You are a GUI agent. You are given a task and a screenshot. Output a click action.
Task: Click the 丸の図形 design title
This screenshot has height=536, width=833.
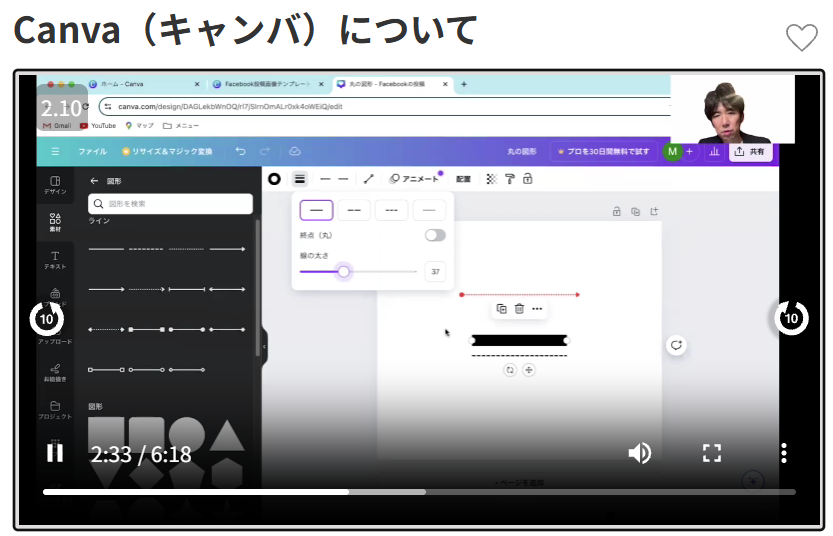(x=521, y=151)
